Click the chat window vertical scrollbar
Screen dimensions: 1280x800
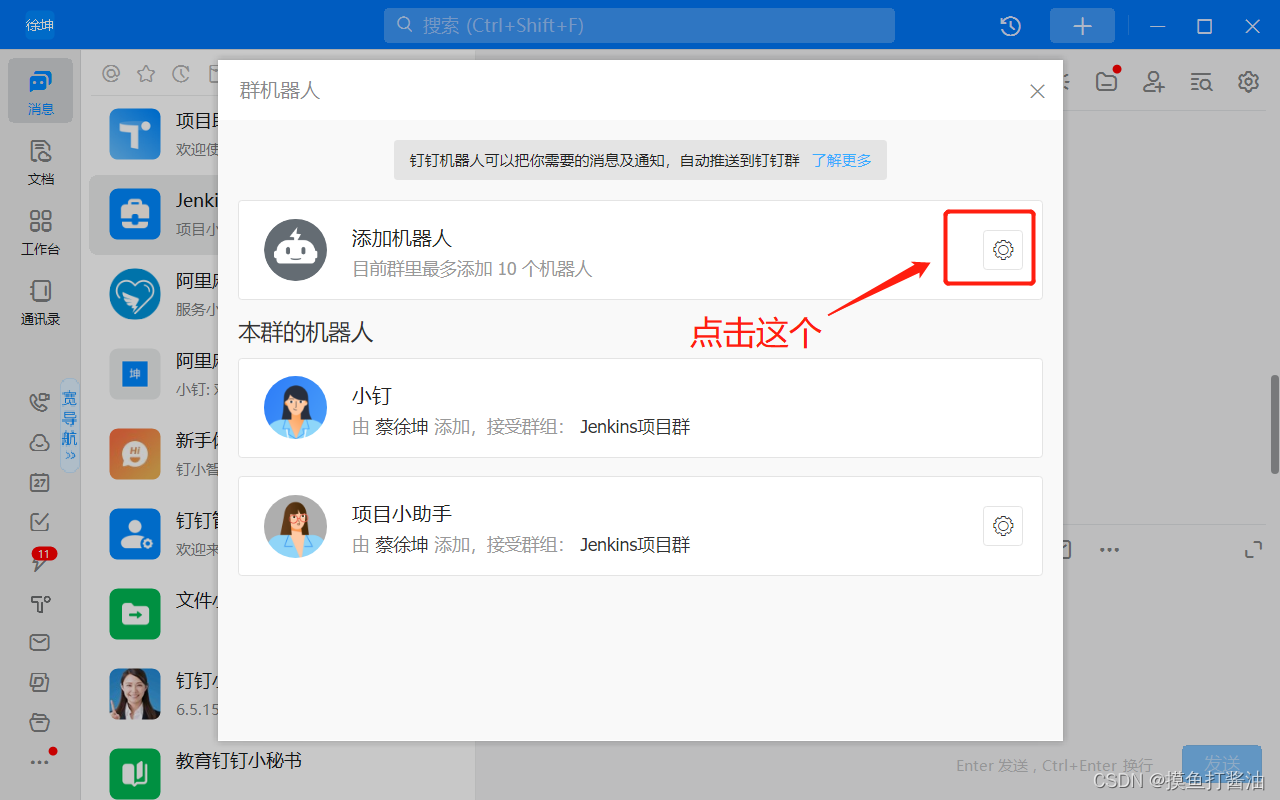[1274, 424]
